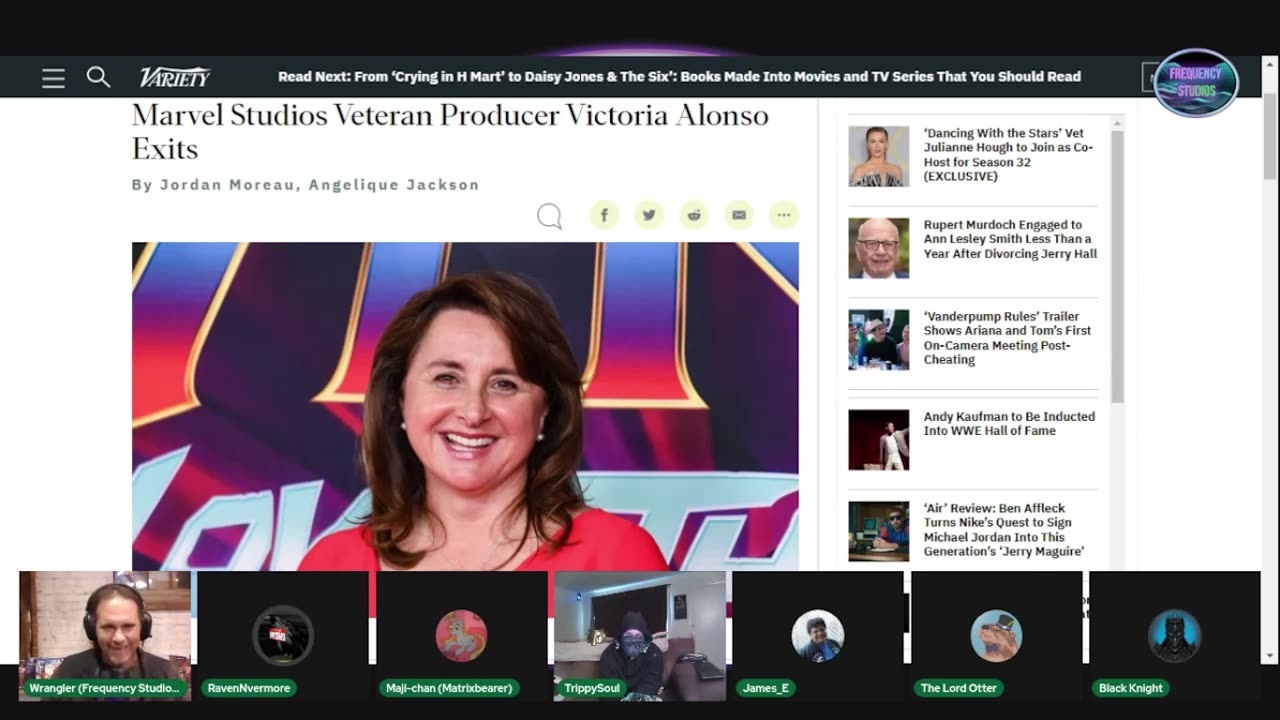Share the article on Reddit
Screen dimensions: 1280x720
[x=694, y=215]
